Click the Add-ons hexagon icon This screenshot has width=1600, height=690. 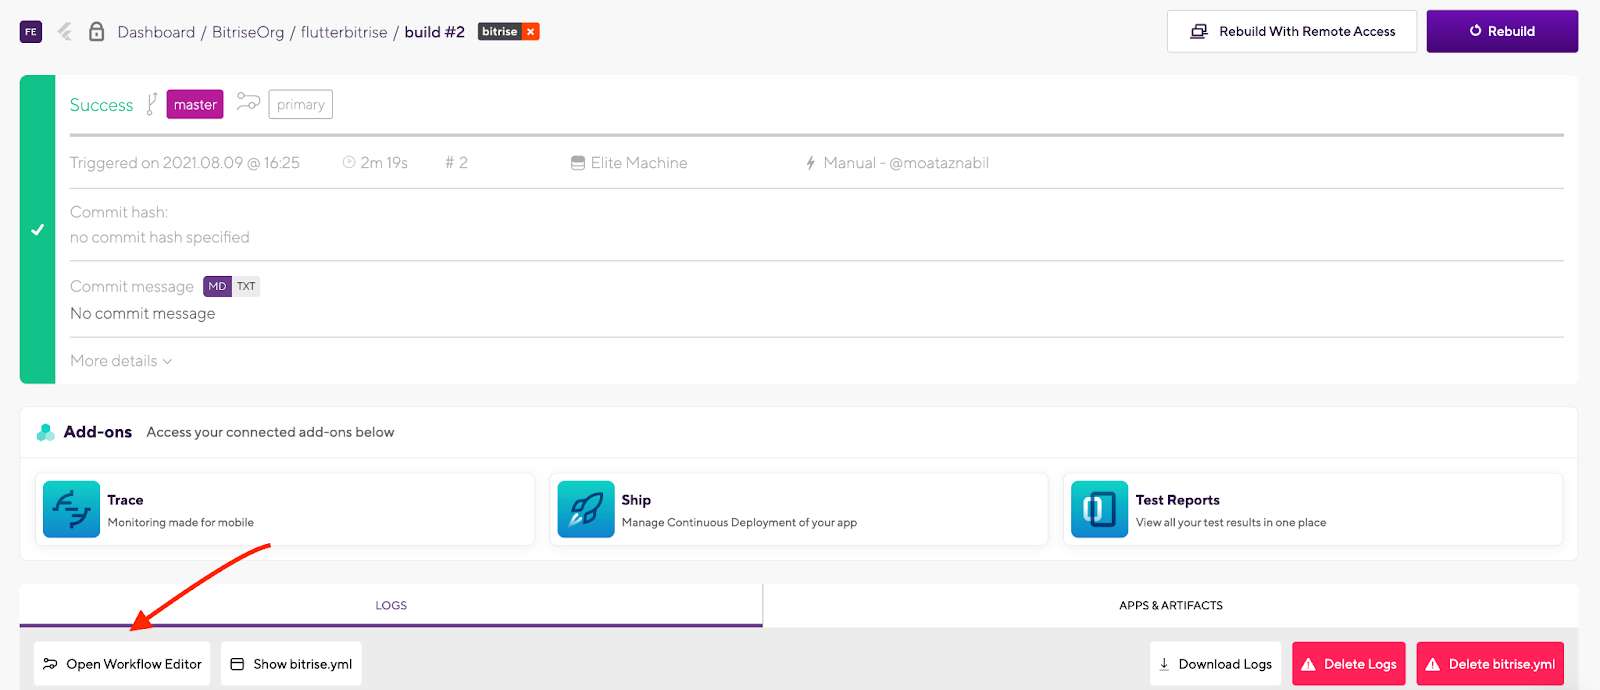pos(45,432)
